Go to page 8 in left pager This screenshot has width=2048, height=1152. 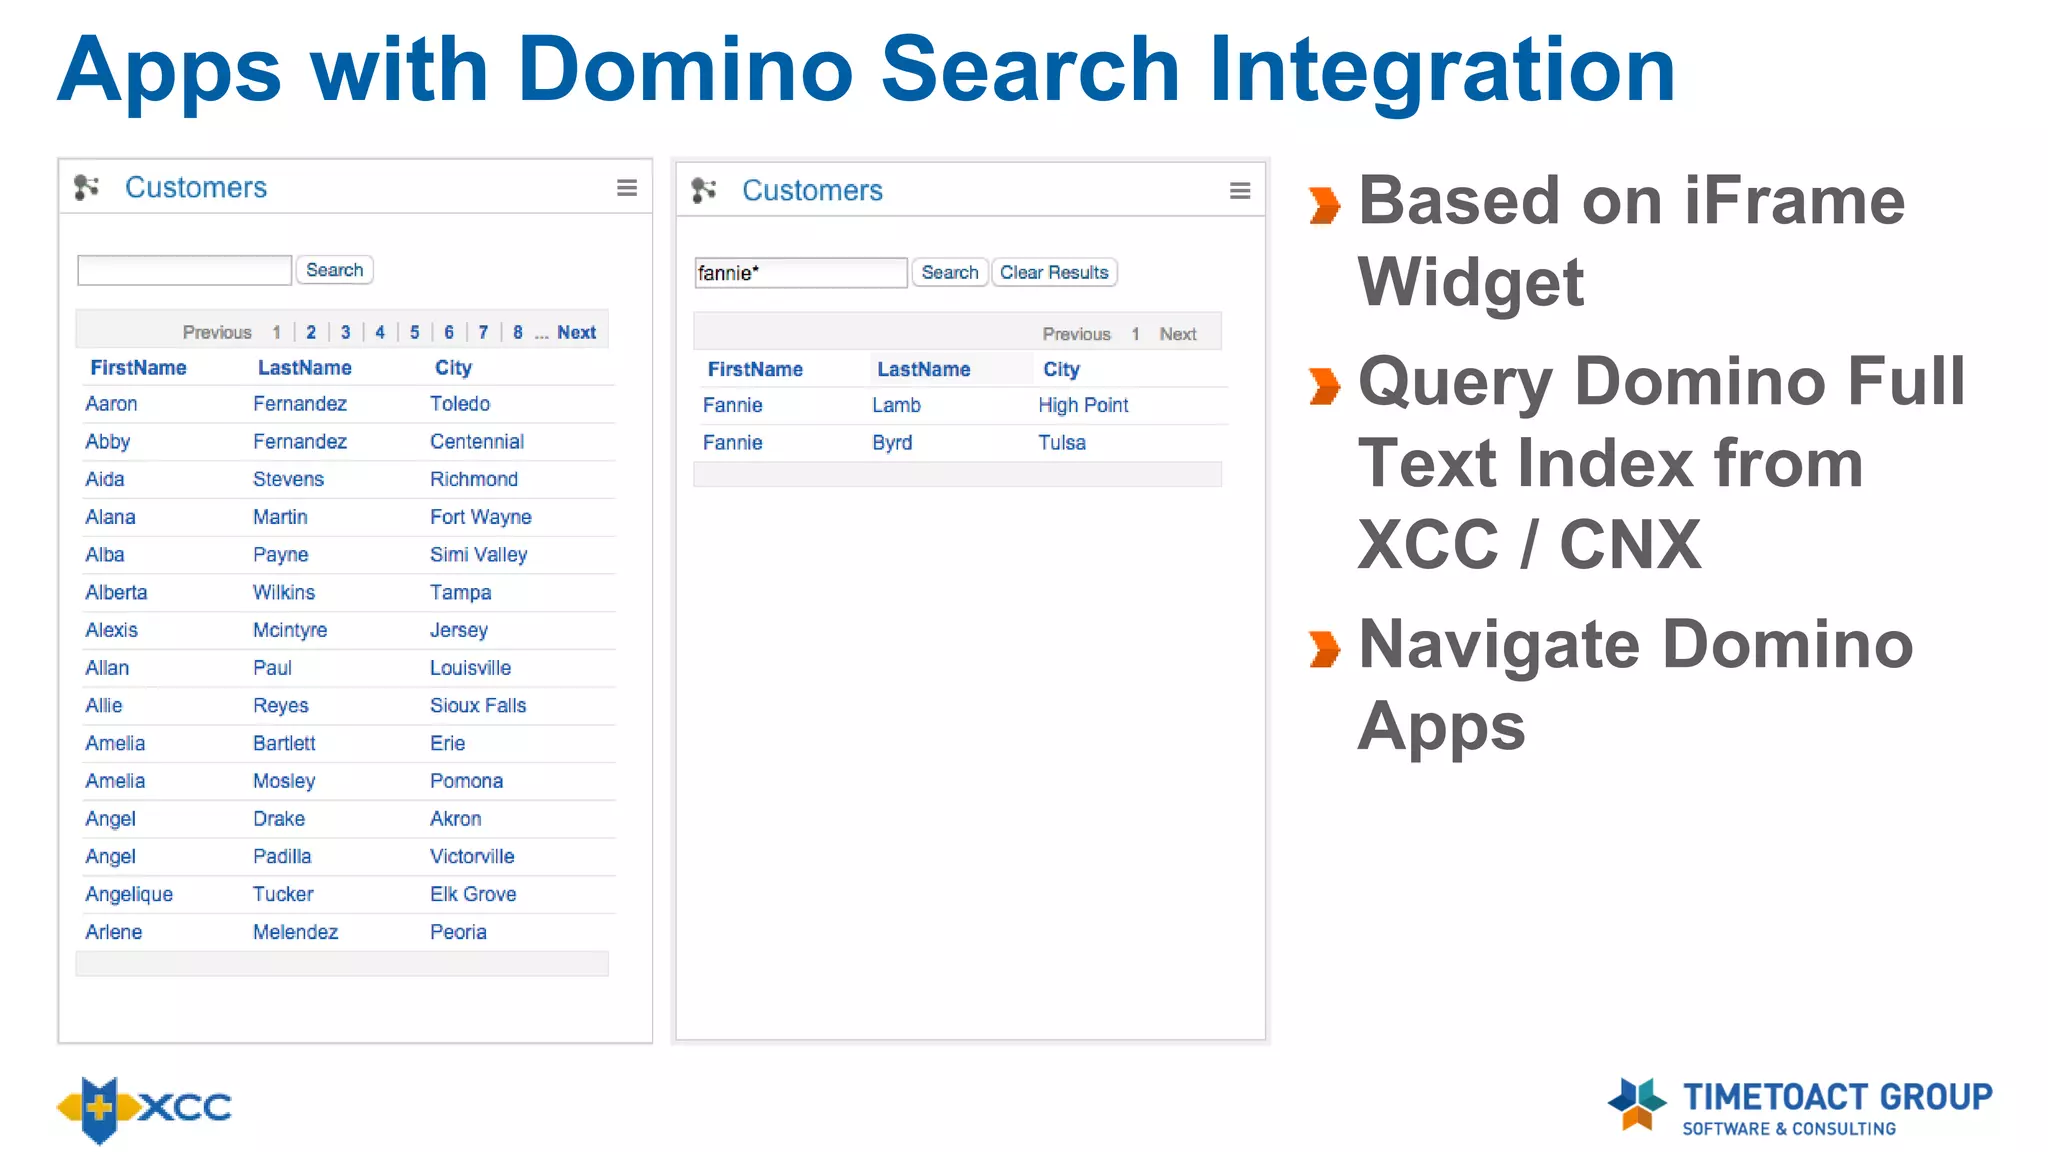pos(517,333)
